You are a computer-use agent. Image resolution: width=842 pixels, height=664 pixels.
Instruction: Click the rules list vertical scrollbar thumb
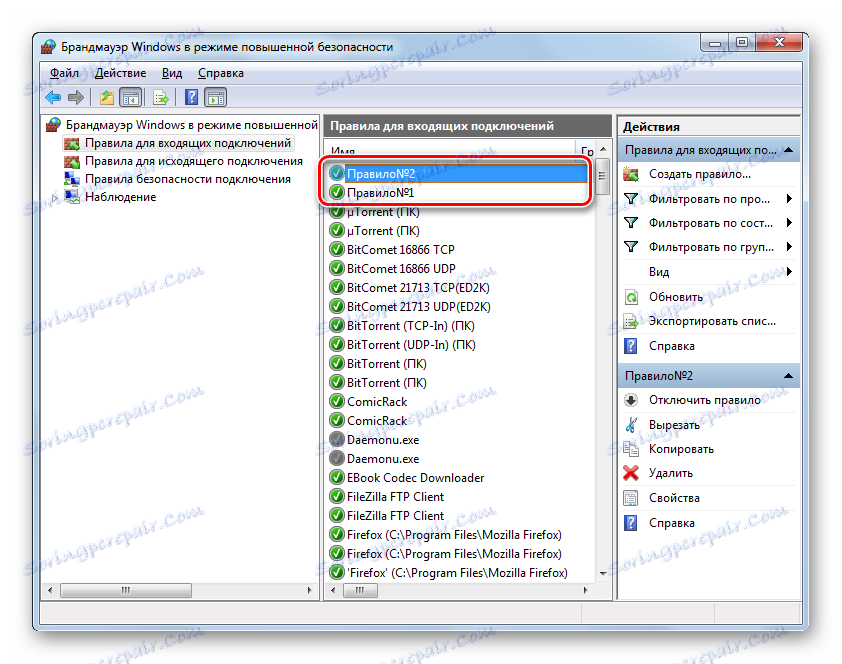[603, 176]
